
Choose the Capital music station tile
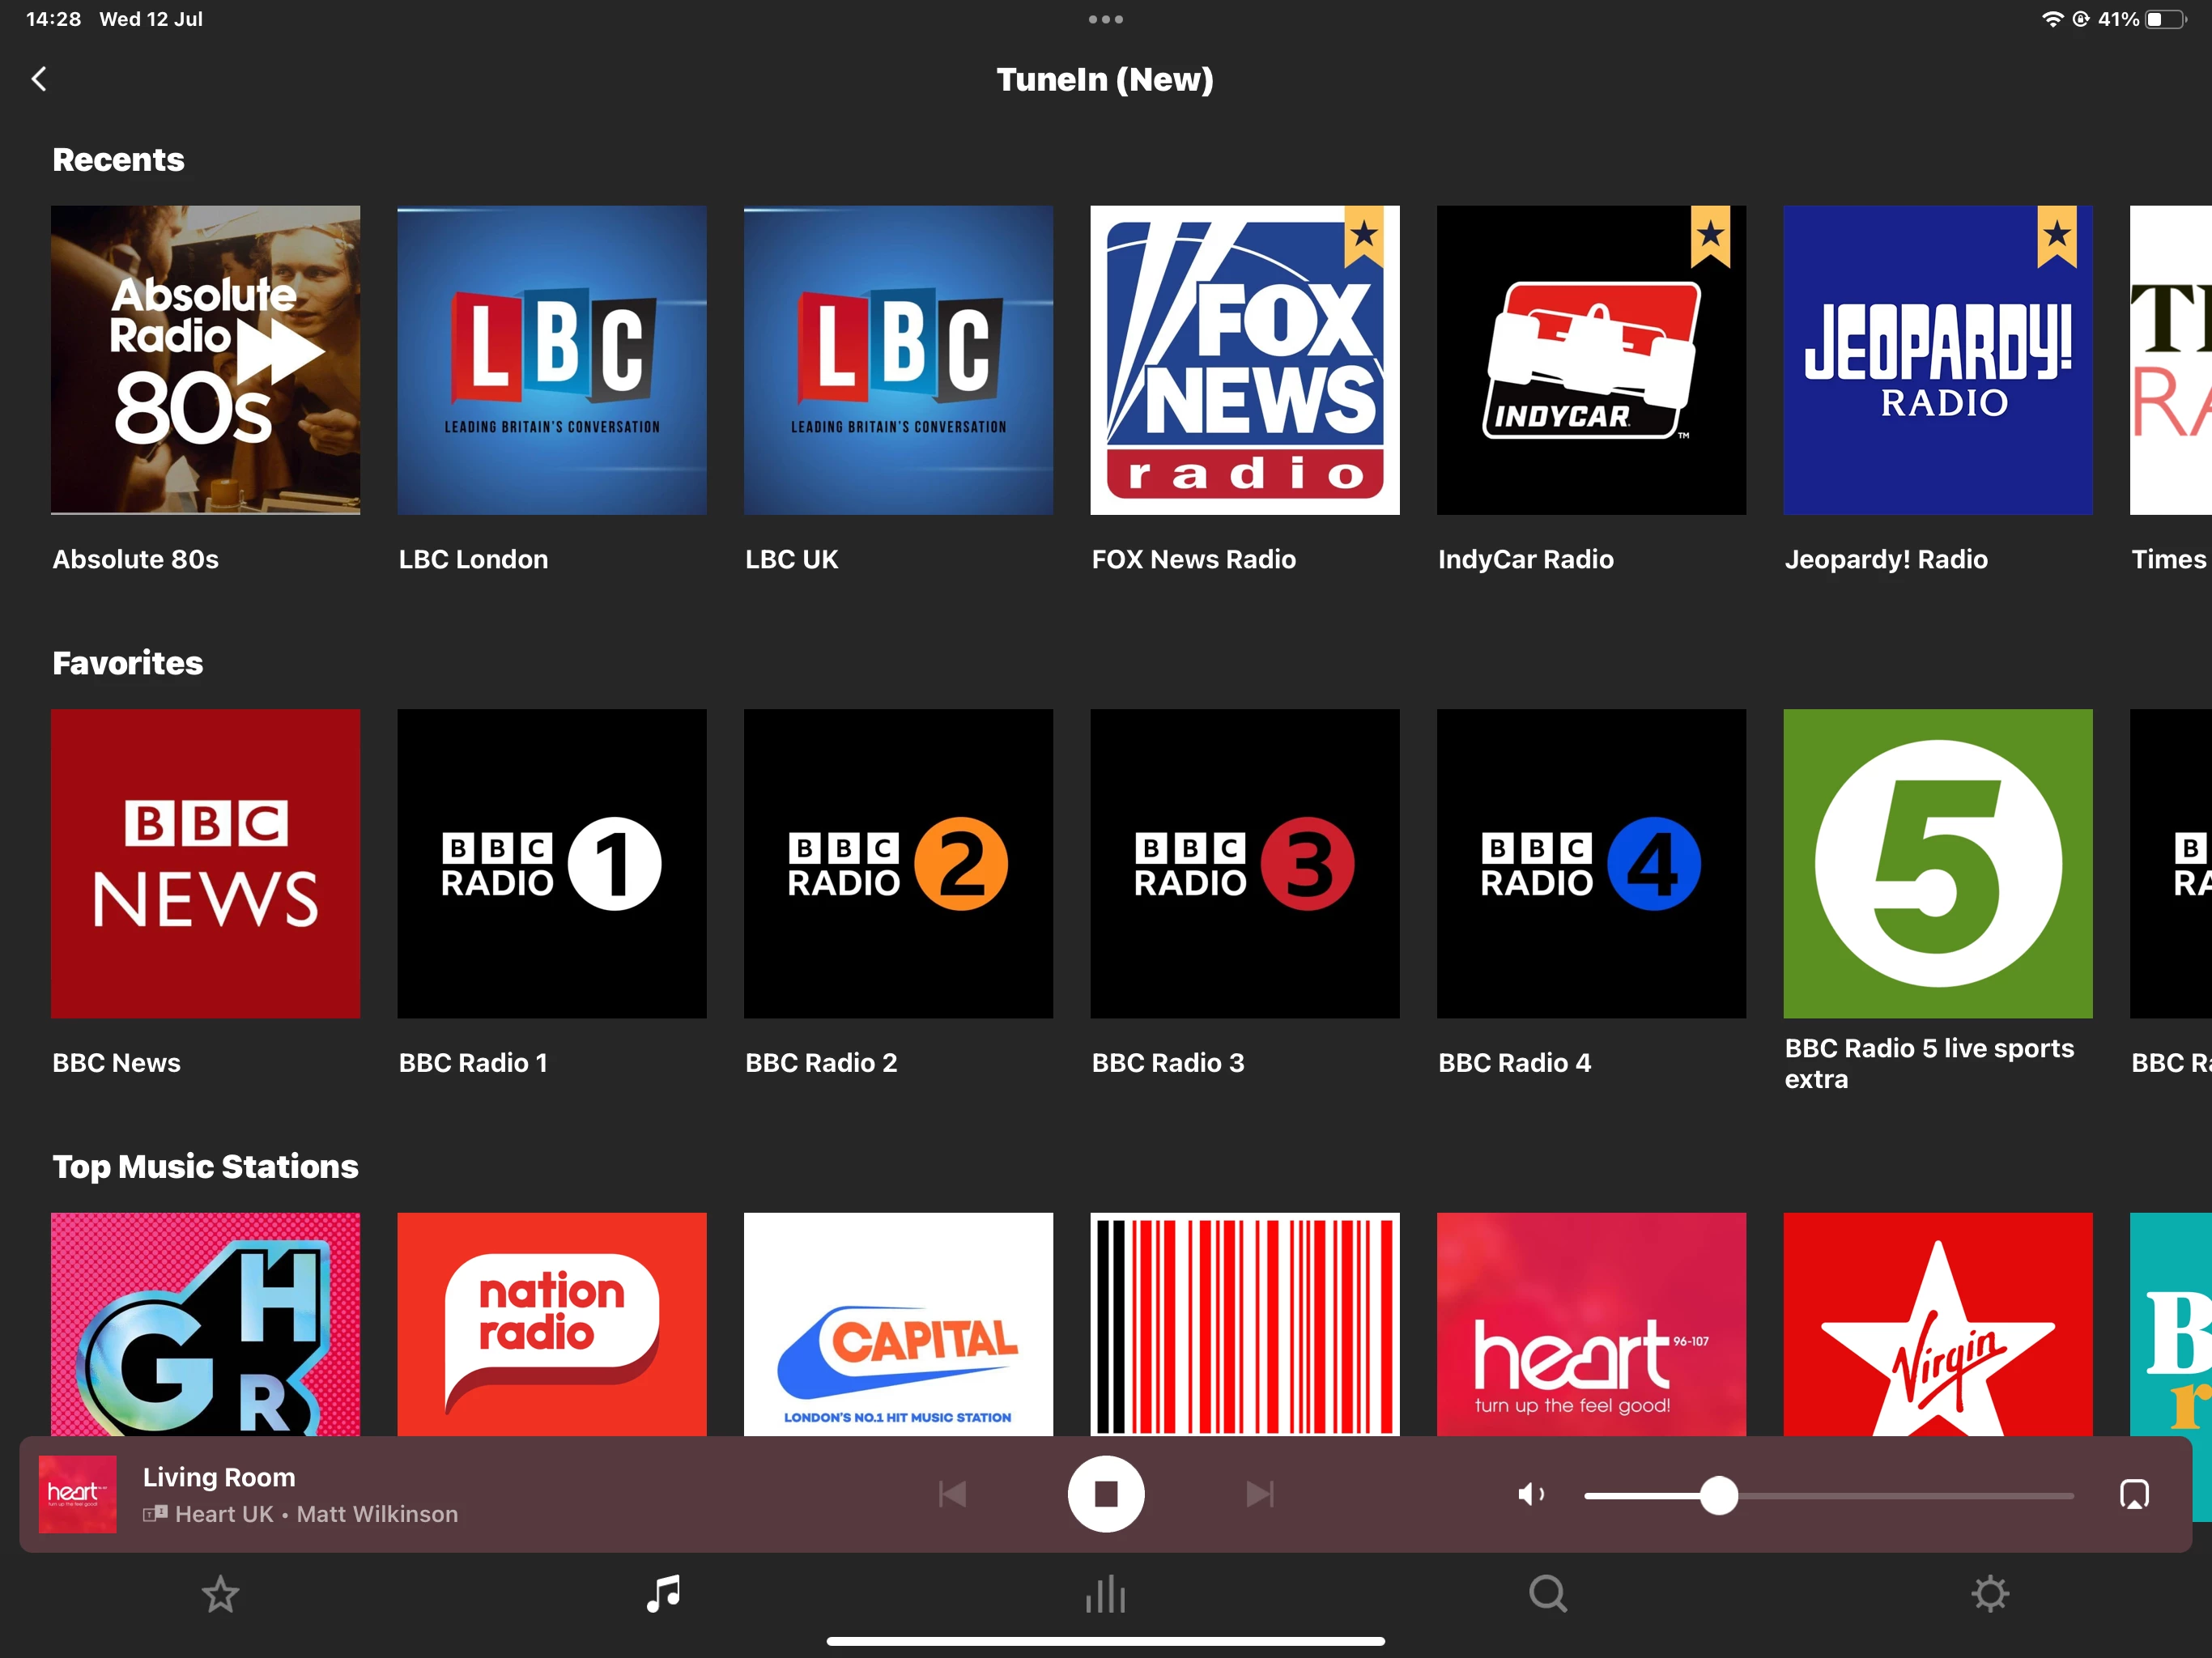(898, 1324)
